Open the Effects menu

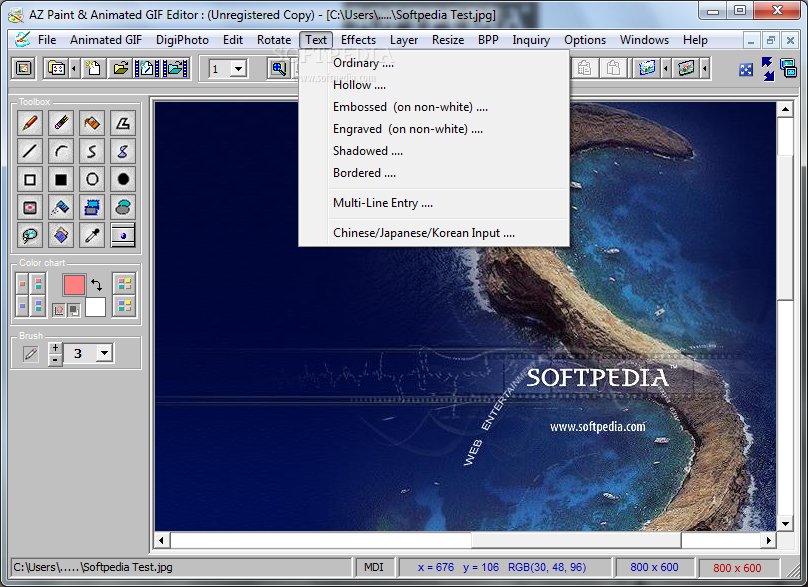click(x=358, y=40)
